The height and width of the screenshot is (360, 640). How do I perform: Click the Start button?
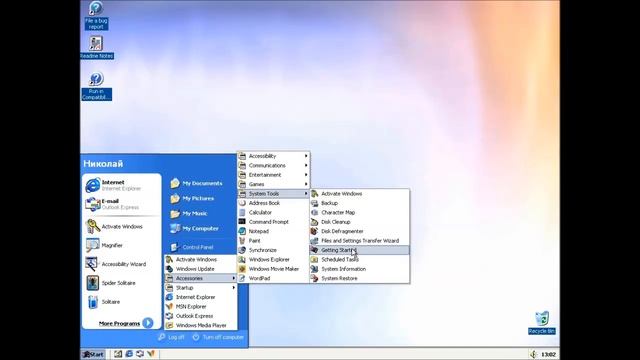tap(93, 354)
